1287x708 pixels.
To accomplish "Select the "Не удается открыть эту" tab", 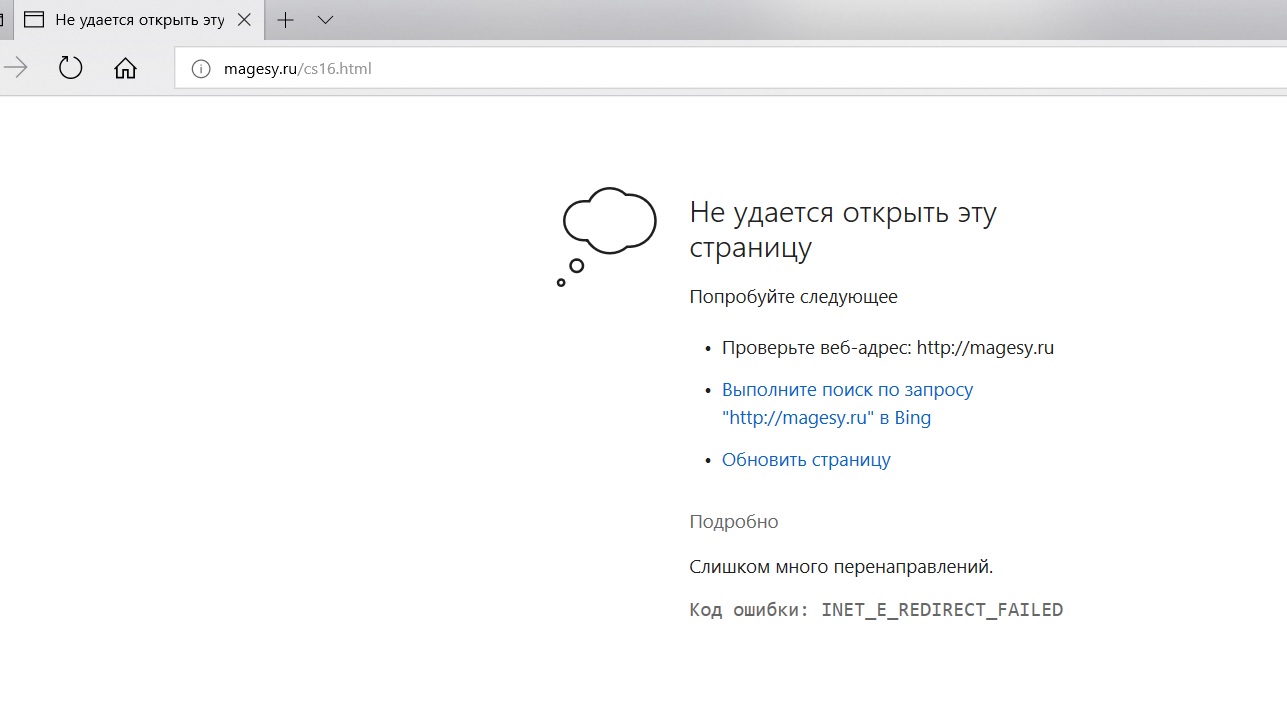I will click(x=138, y=20).
